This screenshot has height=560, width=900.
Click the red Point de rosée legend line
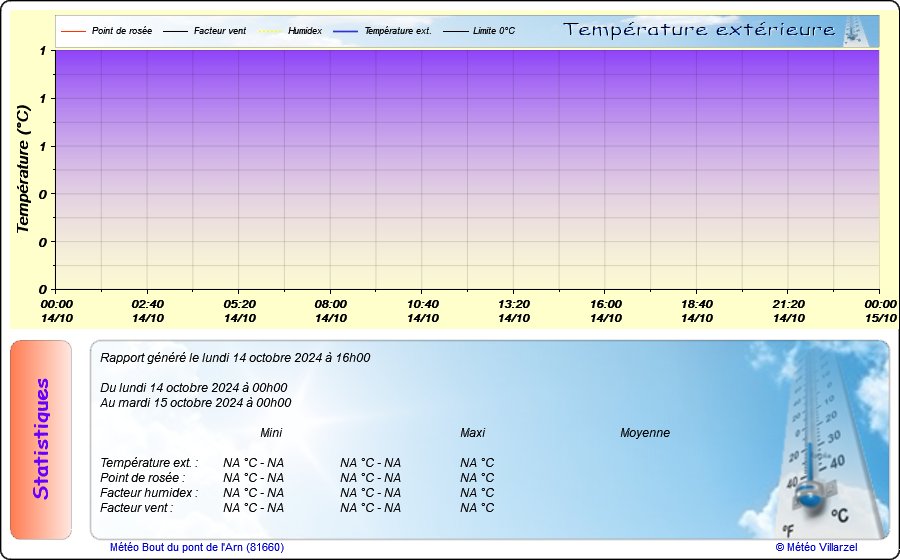(73, 31)
